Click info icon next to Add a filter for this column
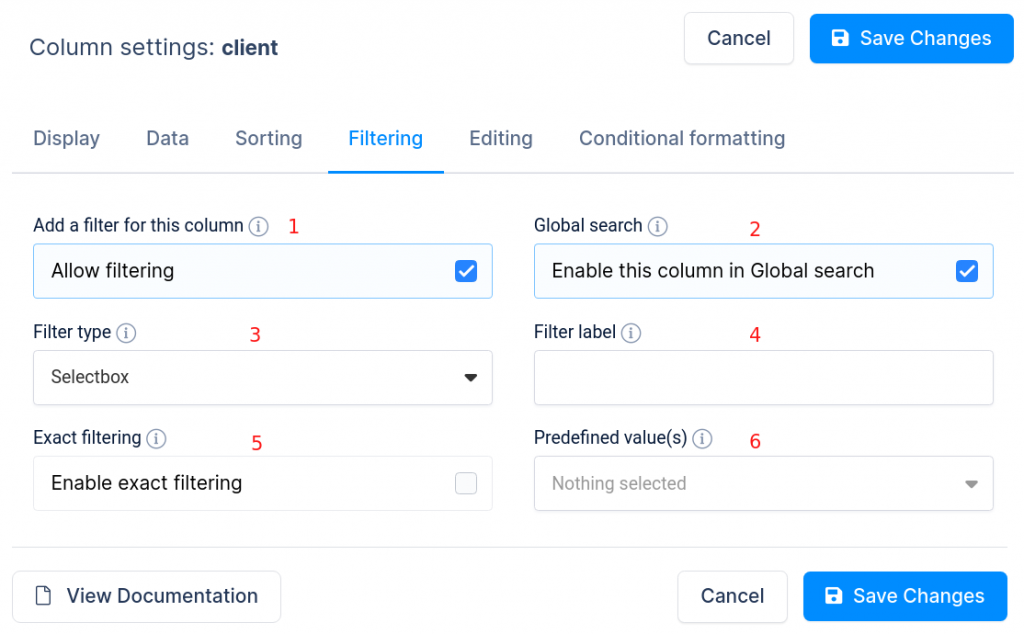The height and width of the screenshot is (634, 1024). tap(259, 226)
